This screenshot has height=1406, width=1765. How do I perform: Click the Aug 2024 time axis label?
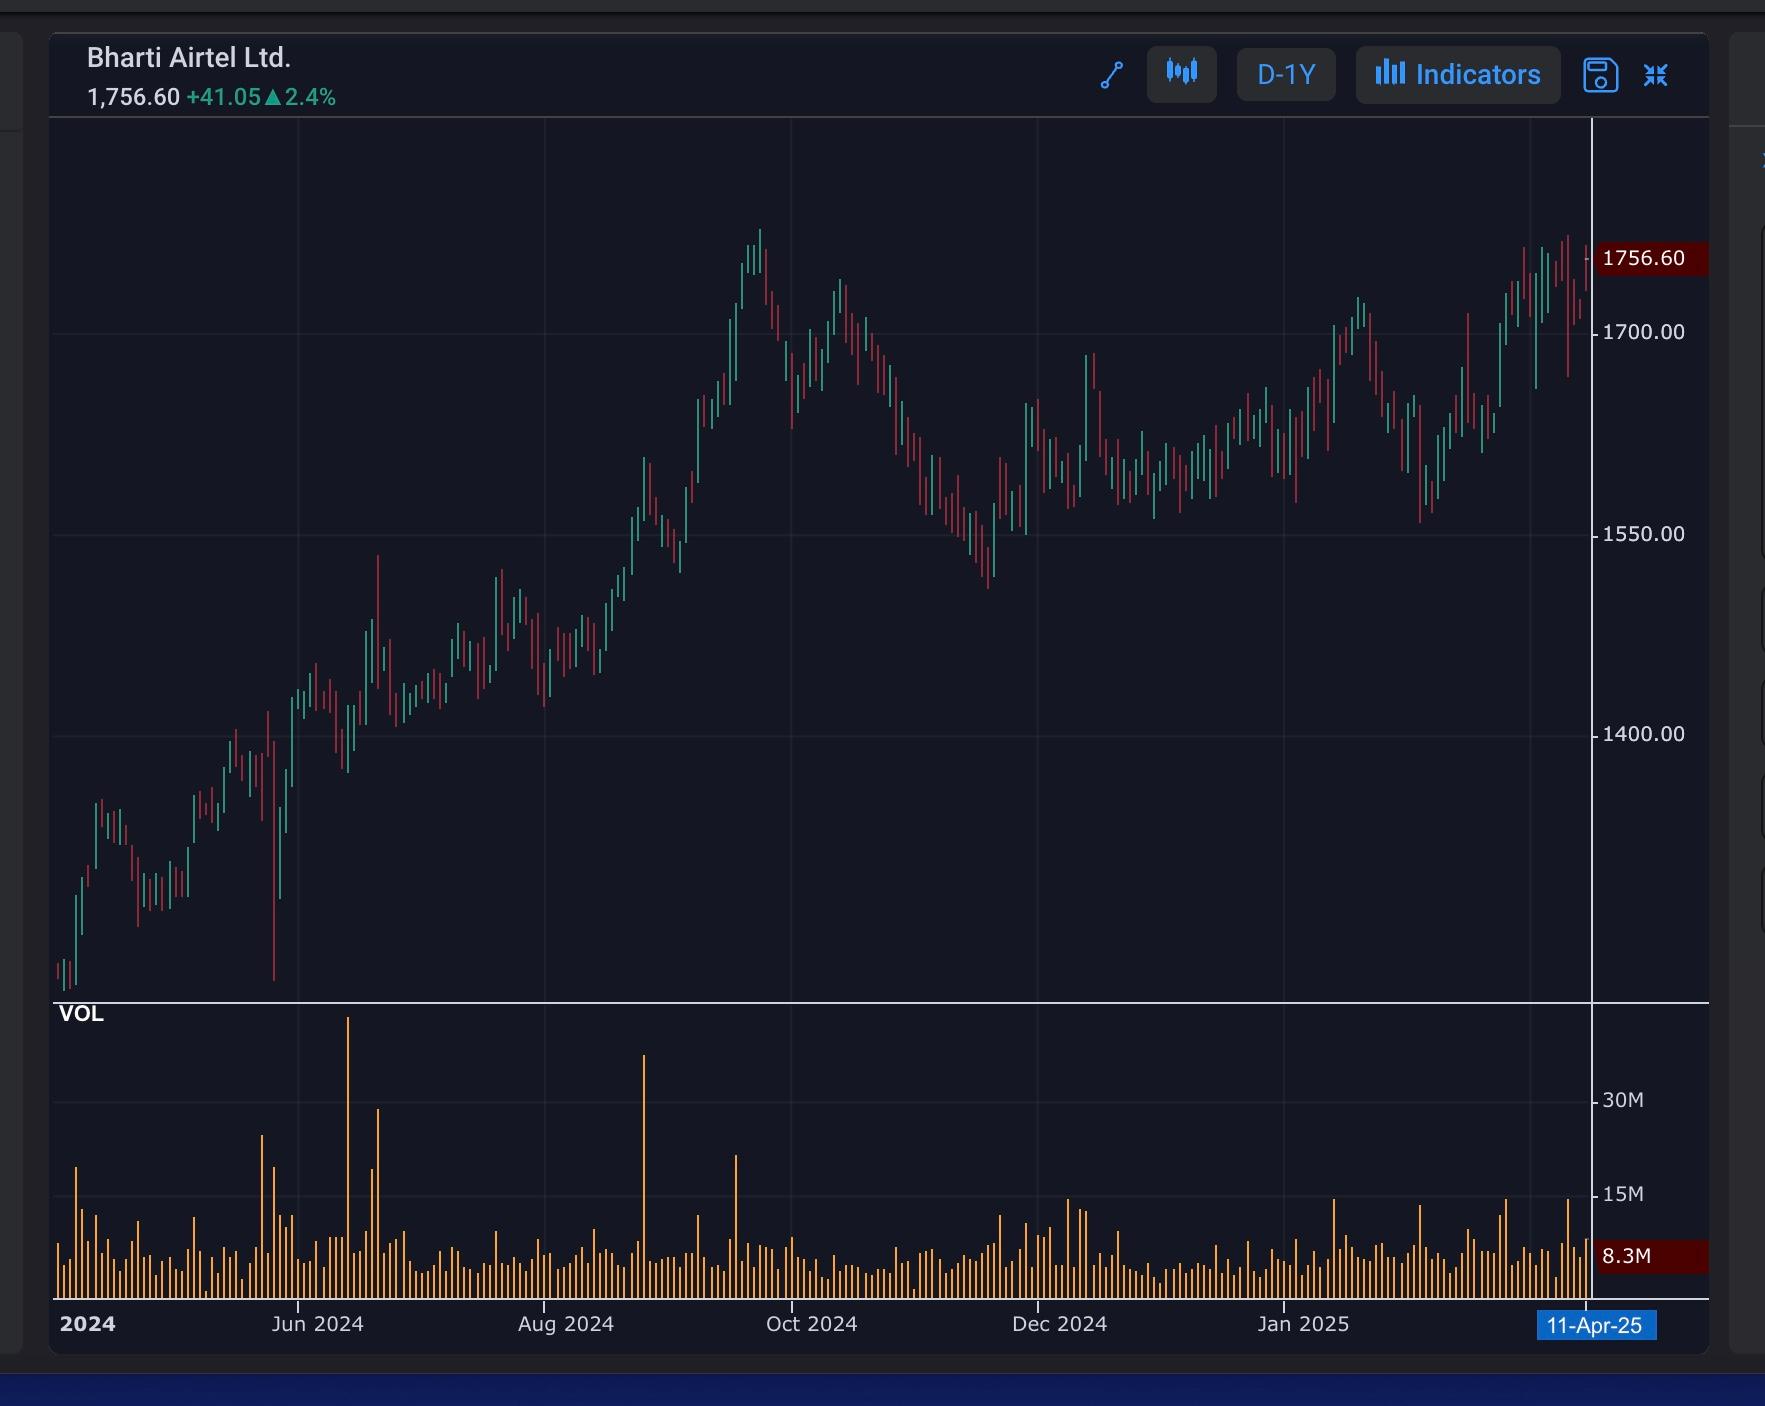click(x=566, y=1324)
